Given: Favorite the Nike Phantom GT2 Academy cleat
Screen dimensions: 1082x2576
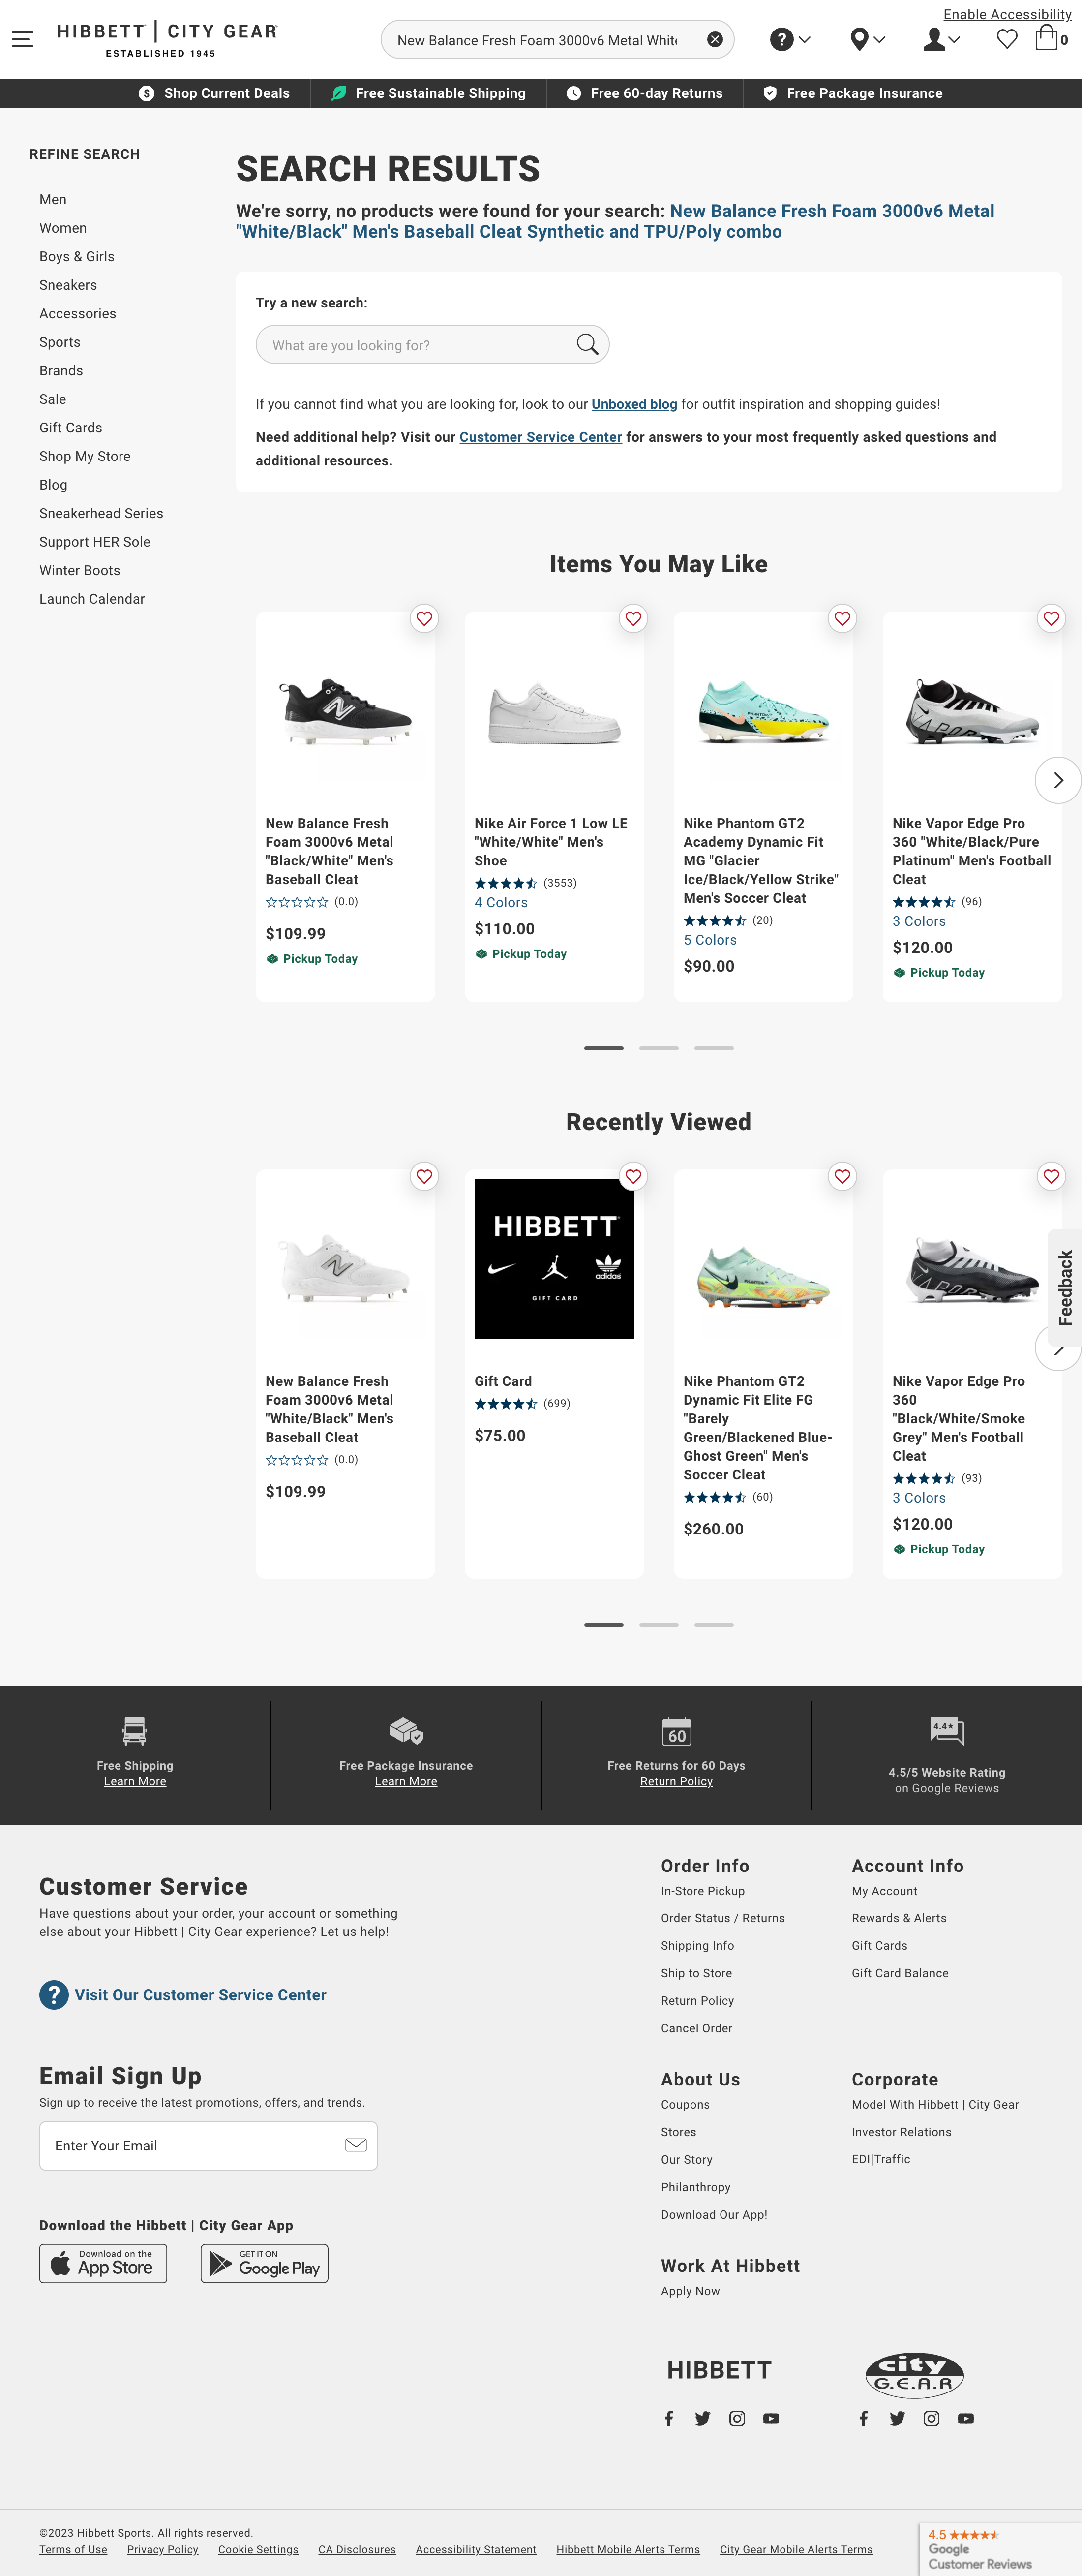Looking at the screenshot, I should click(x=842, y=619).
